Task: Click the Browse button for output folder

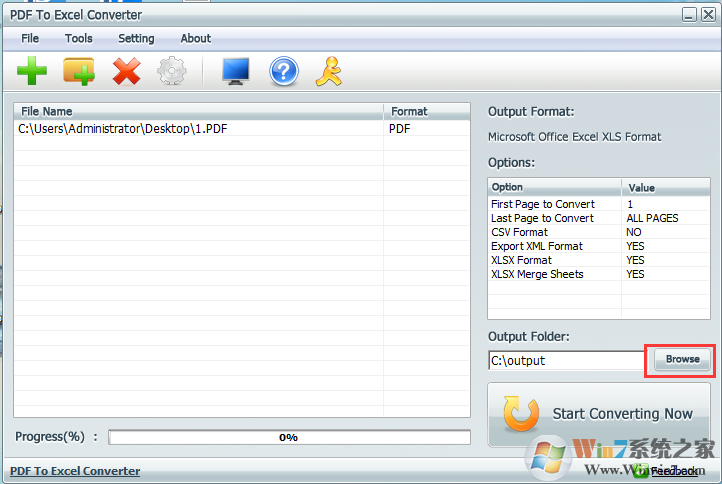Action: click(x=682, y=359)
